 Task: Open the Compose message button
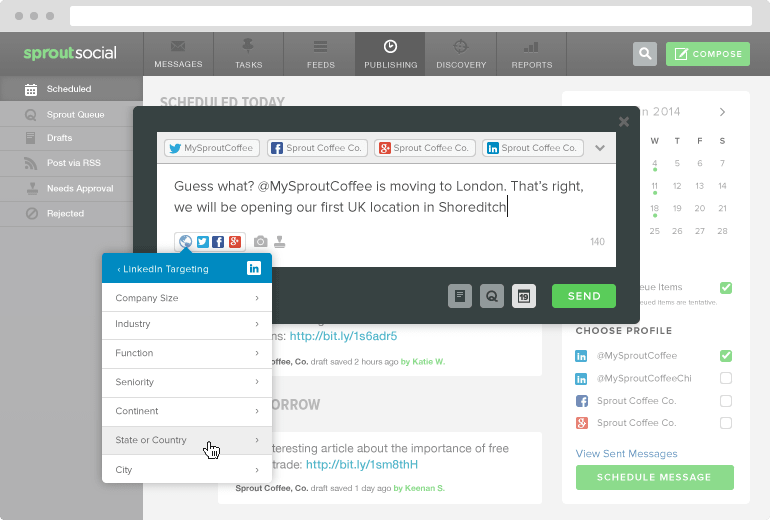pos(708,54)
